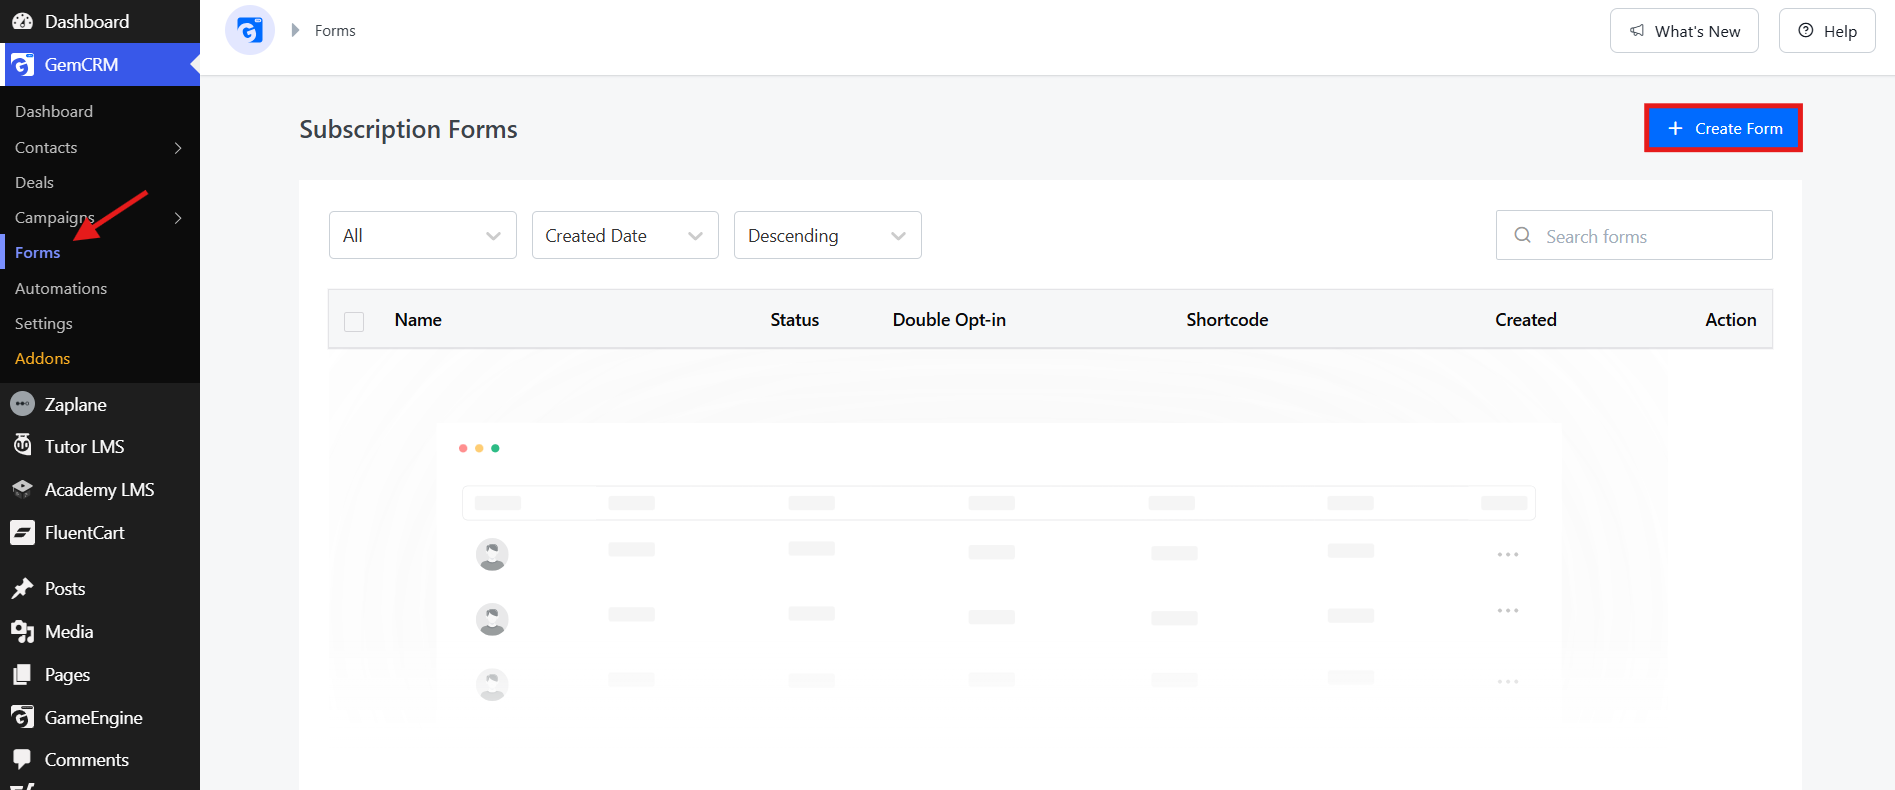Click the Shortcode column header
The height and width of the screenshot is (790, 1895).
[1227, 320]
